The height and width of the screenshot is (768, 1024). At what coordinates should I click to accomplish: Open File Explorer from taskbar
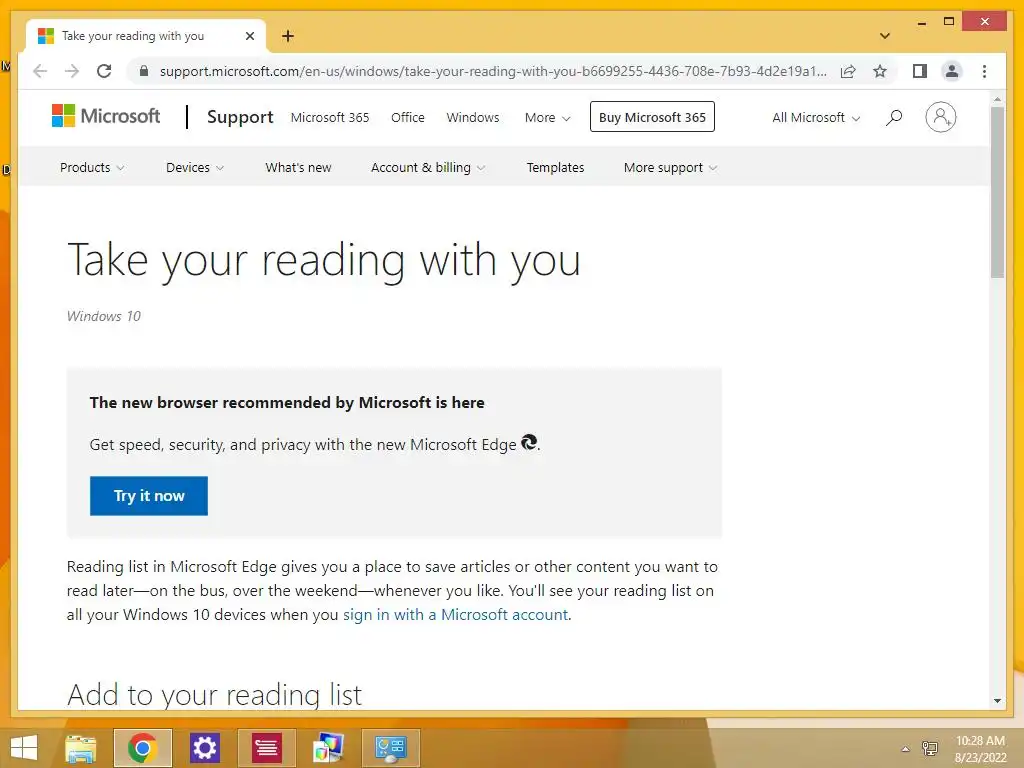(81, 748)
